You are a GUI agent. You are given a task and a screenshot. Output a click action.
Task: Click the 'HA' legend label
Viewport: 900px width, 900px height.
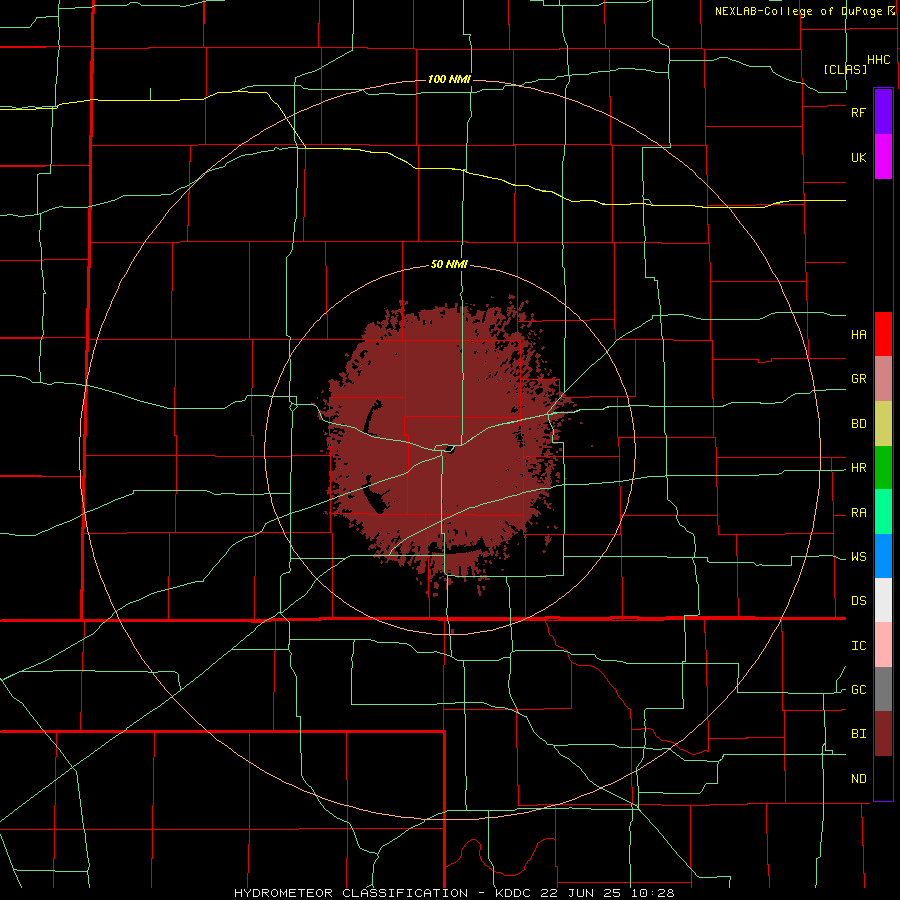click(859, 335)
